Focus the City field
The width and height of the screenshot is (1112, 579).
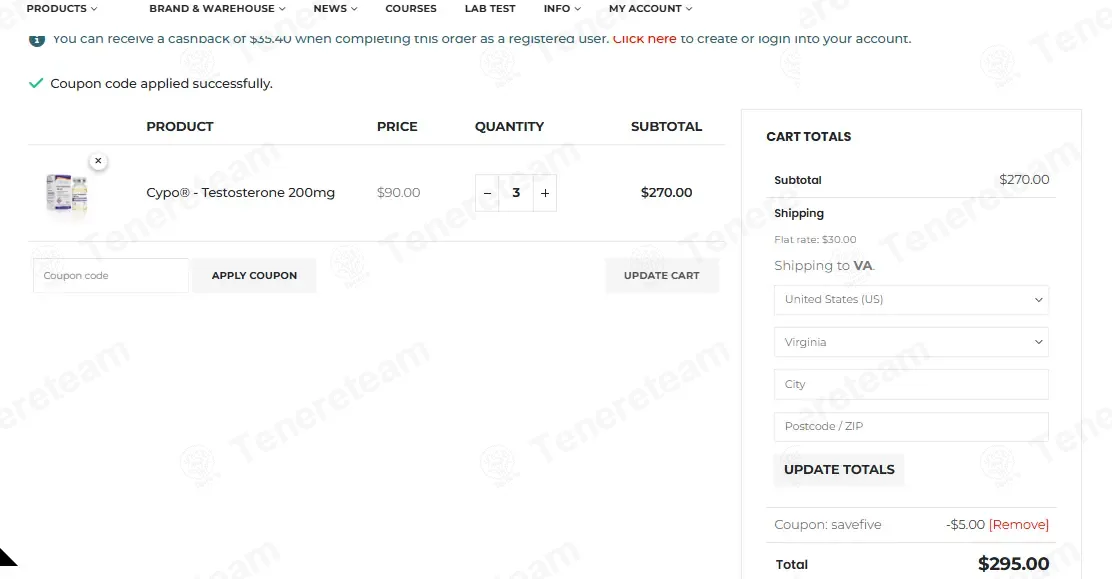[911, 384]
